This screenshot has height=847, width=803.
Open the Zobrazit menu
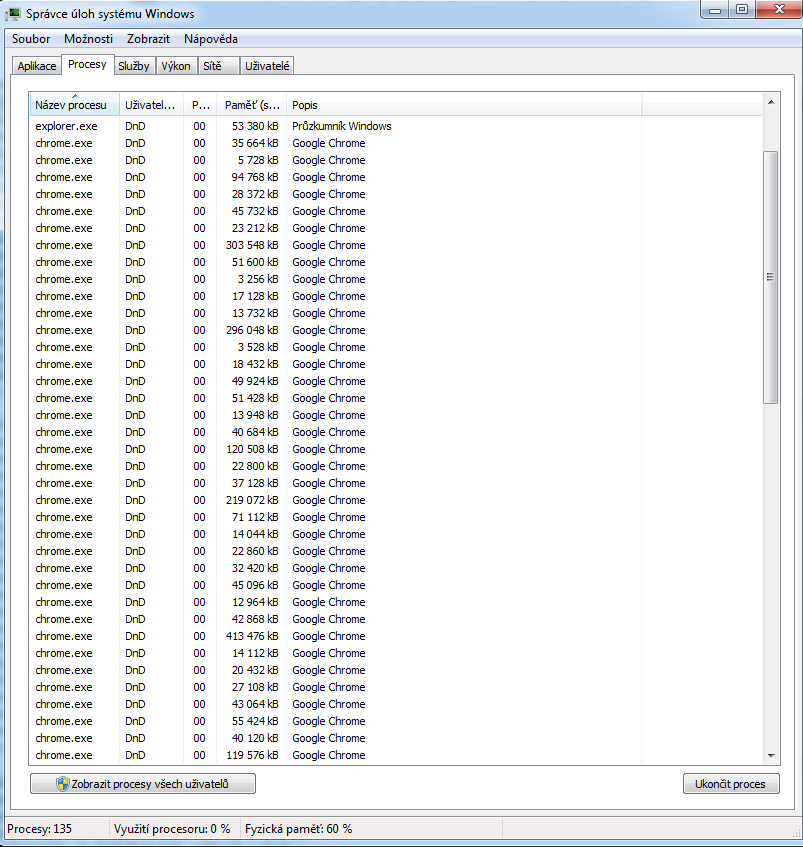(148, 39)
